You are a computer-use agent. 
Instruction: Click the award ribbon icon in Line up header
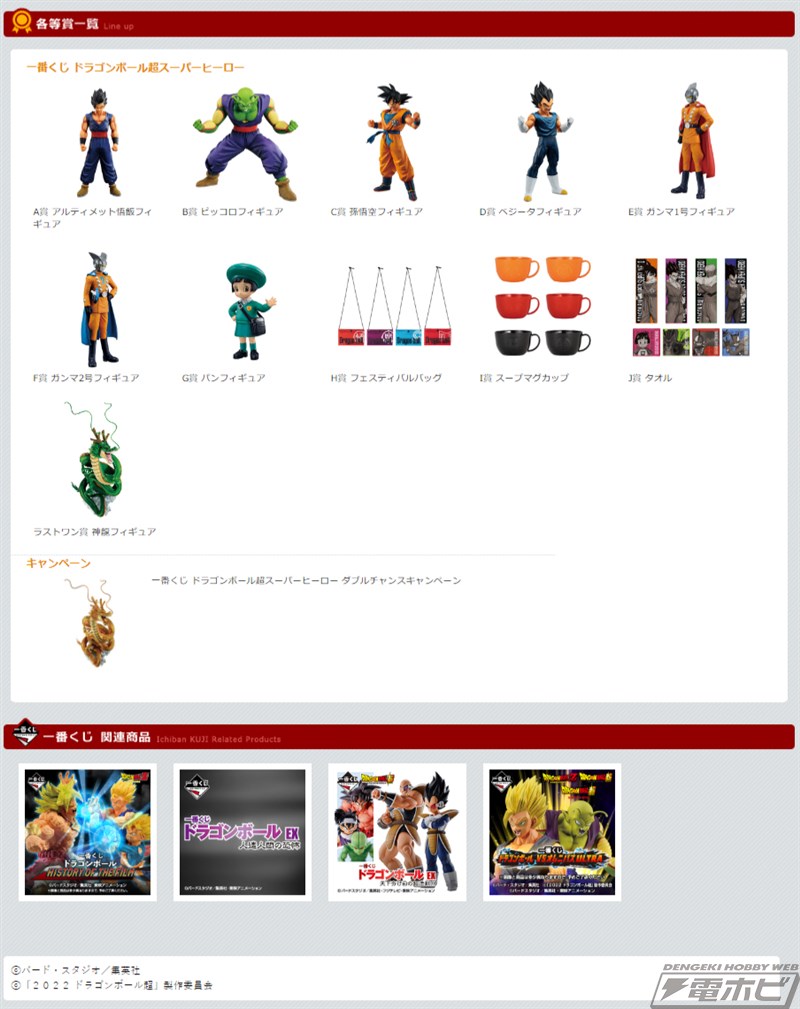pos(21,22)
